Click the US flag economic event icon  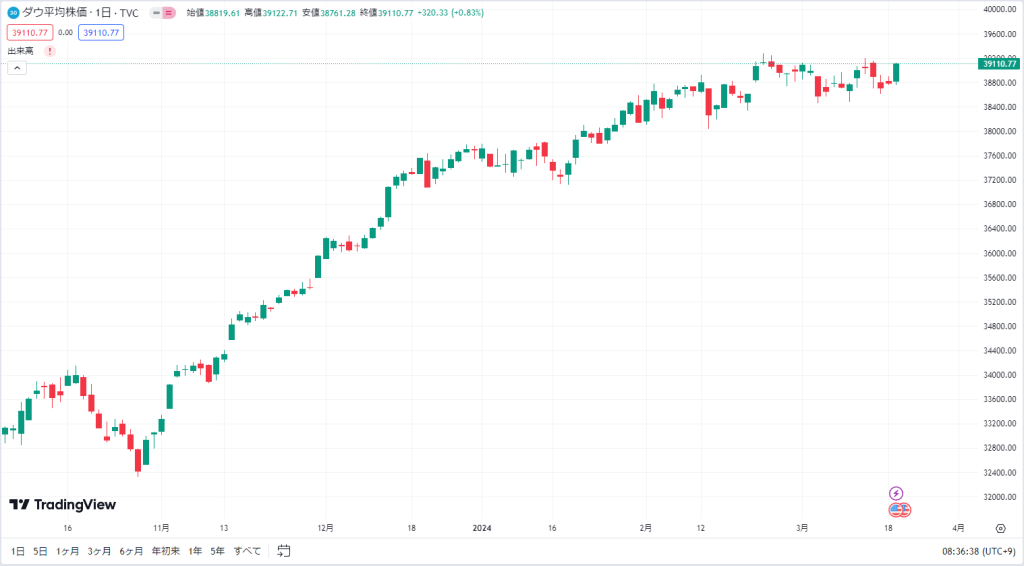tap(900, 509)
